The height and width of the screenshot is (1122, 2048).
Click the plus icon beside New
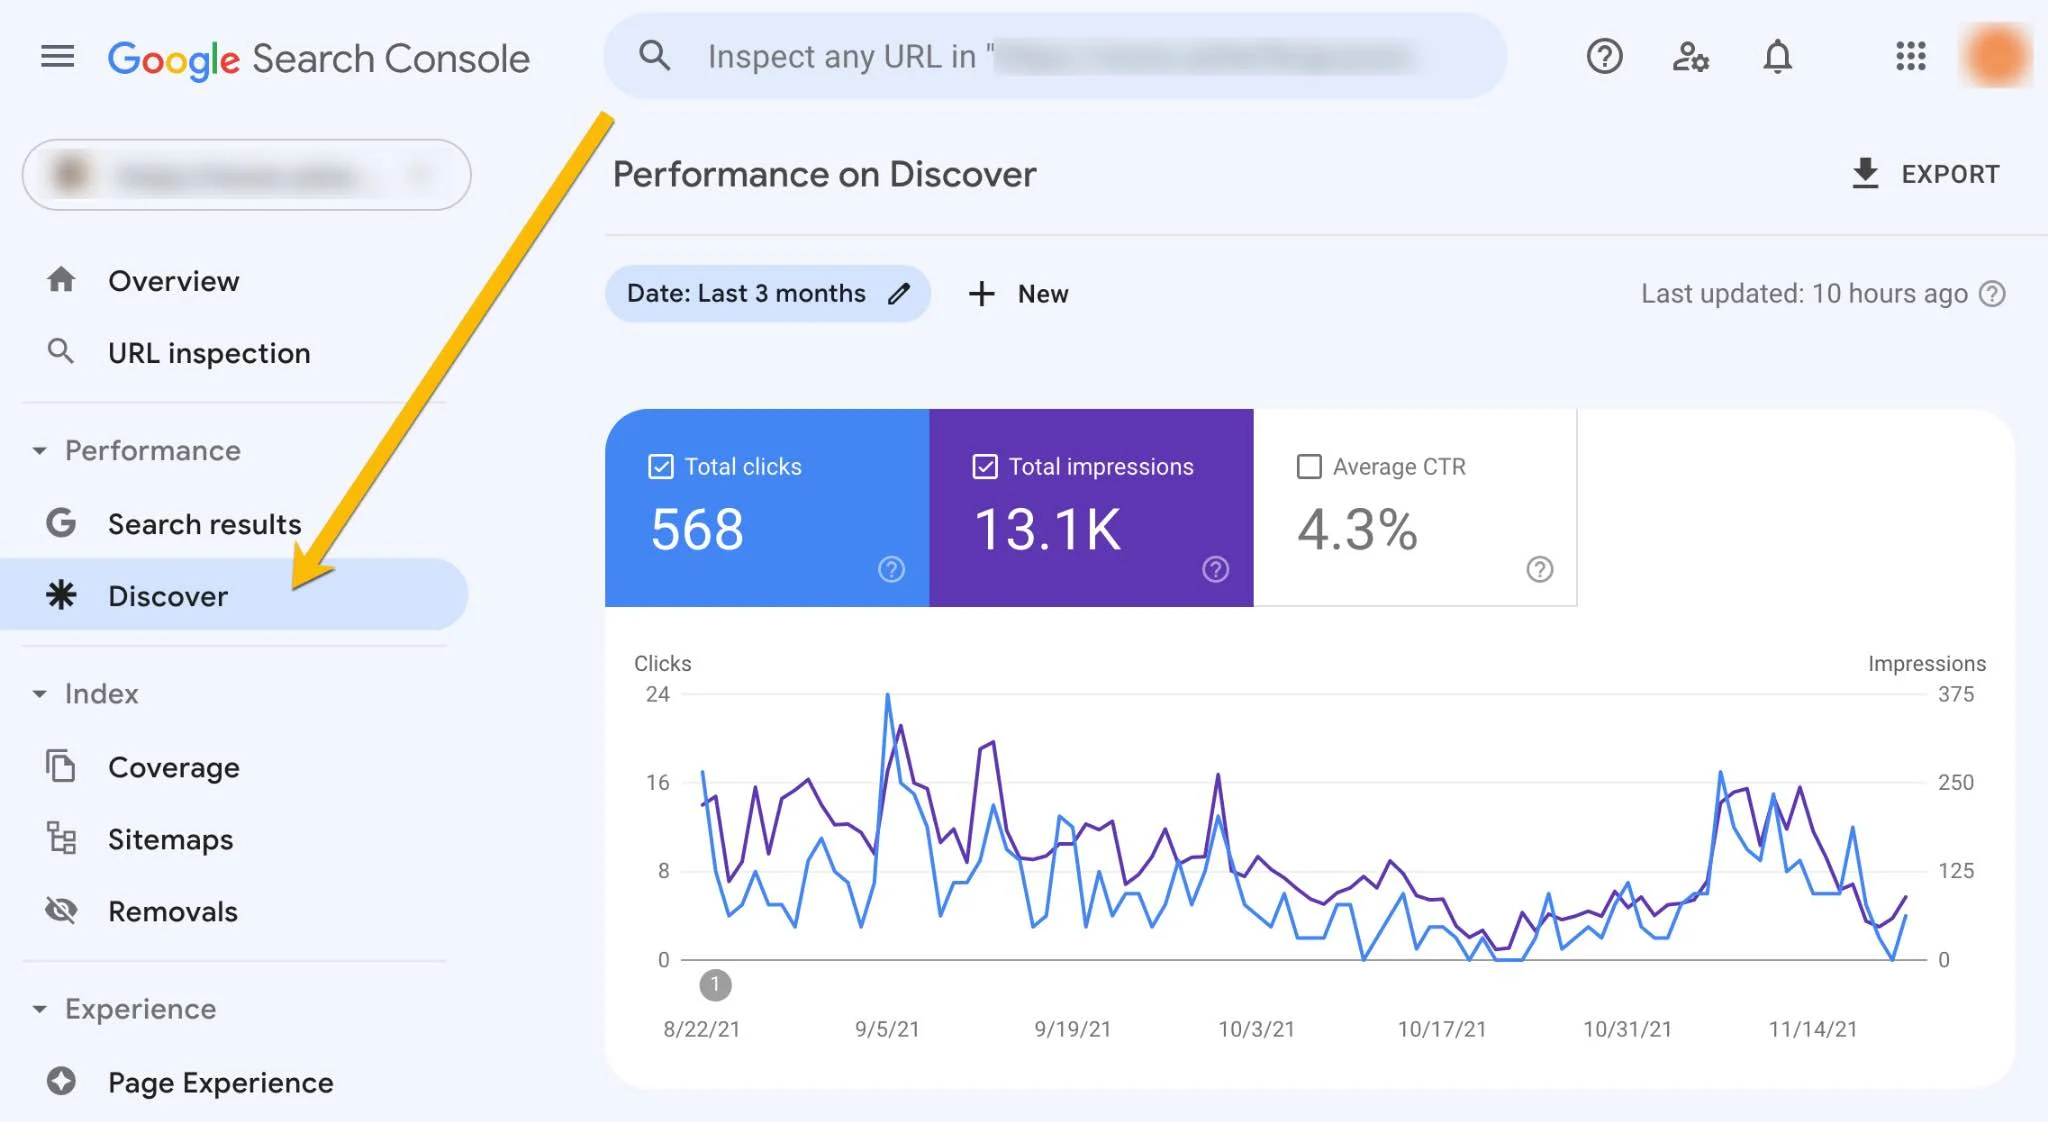click(982, 293)
